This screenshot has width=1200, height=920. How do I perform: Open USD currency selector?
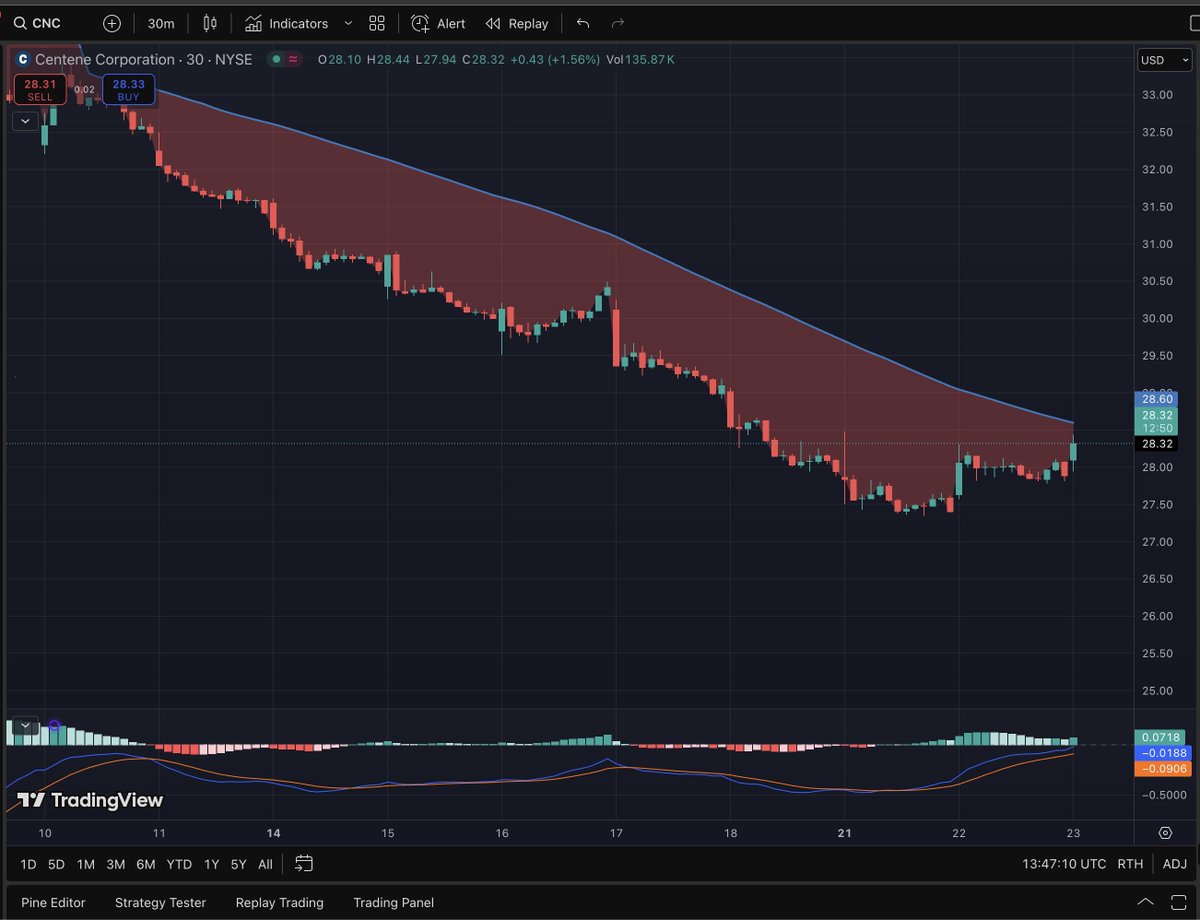[1164, 60]
